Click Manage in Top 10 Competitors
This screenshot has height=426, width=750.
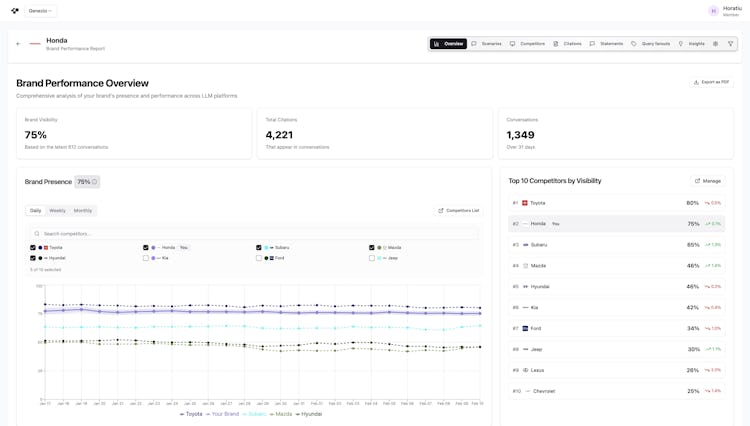[708, 181]
